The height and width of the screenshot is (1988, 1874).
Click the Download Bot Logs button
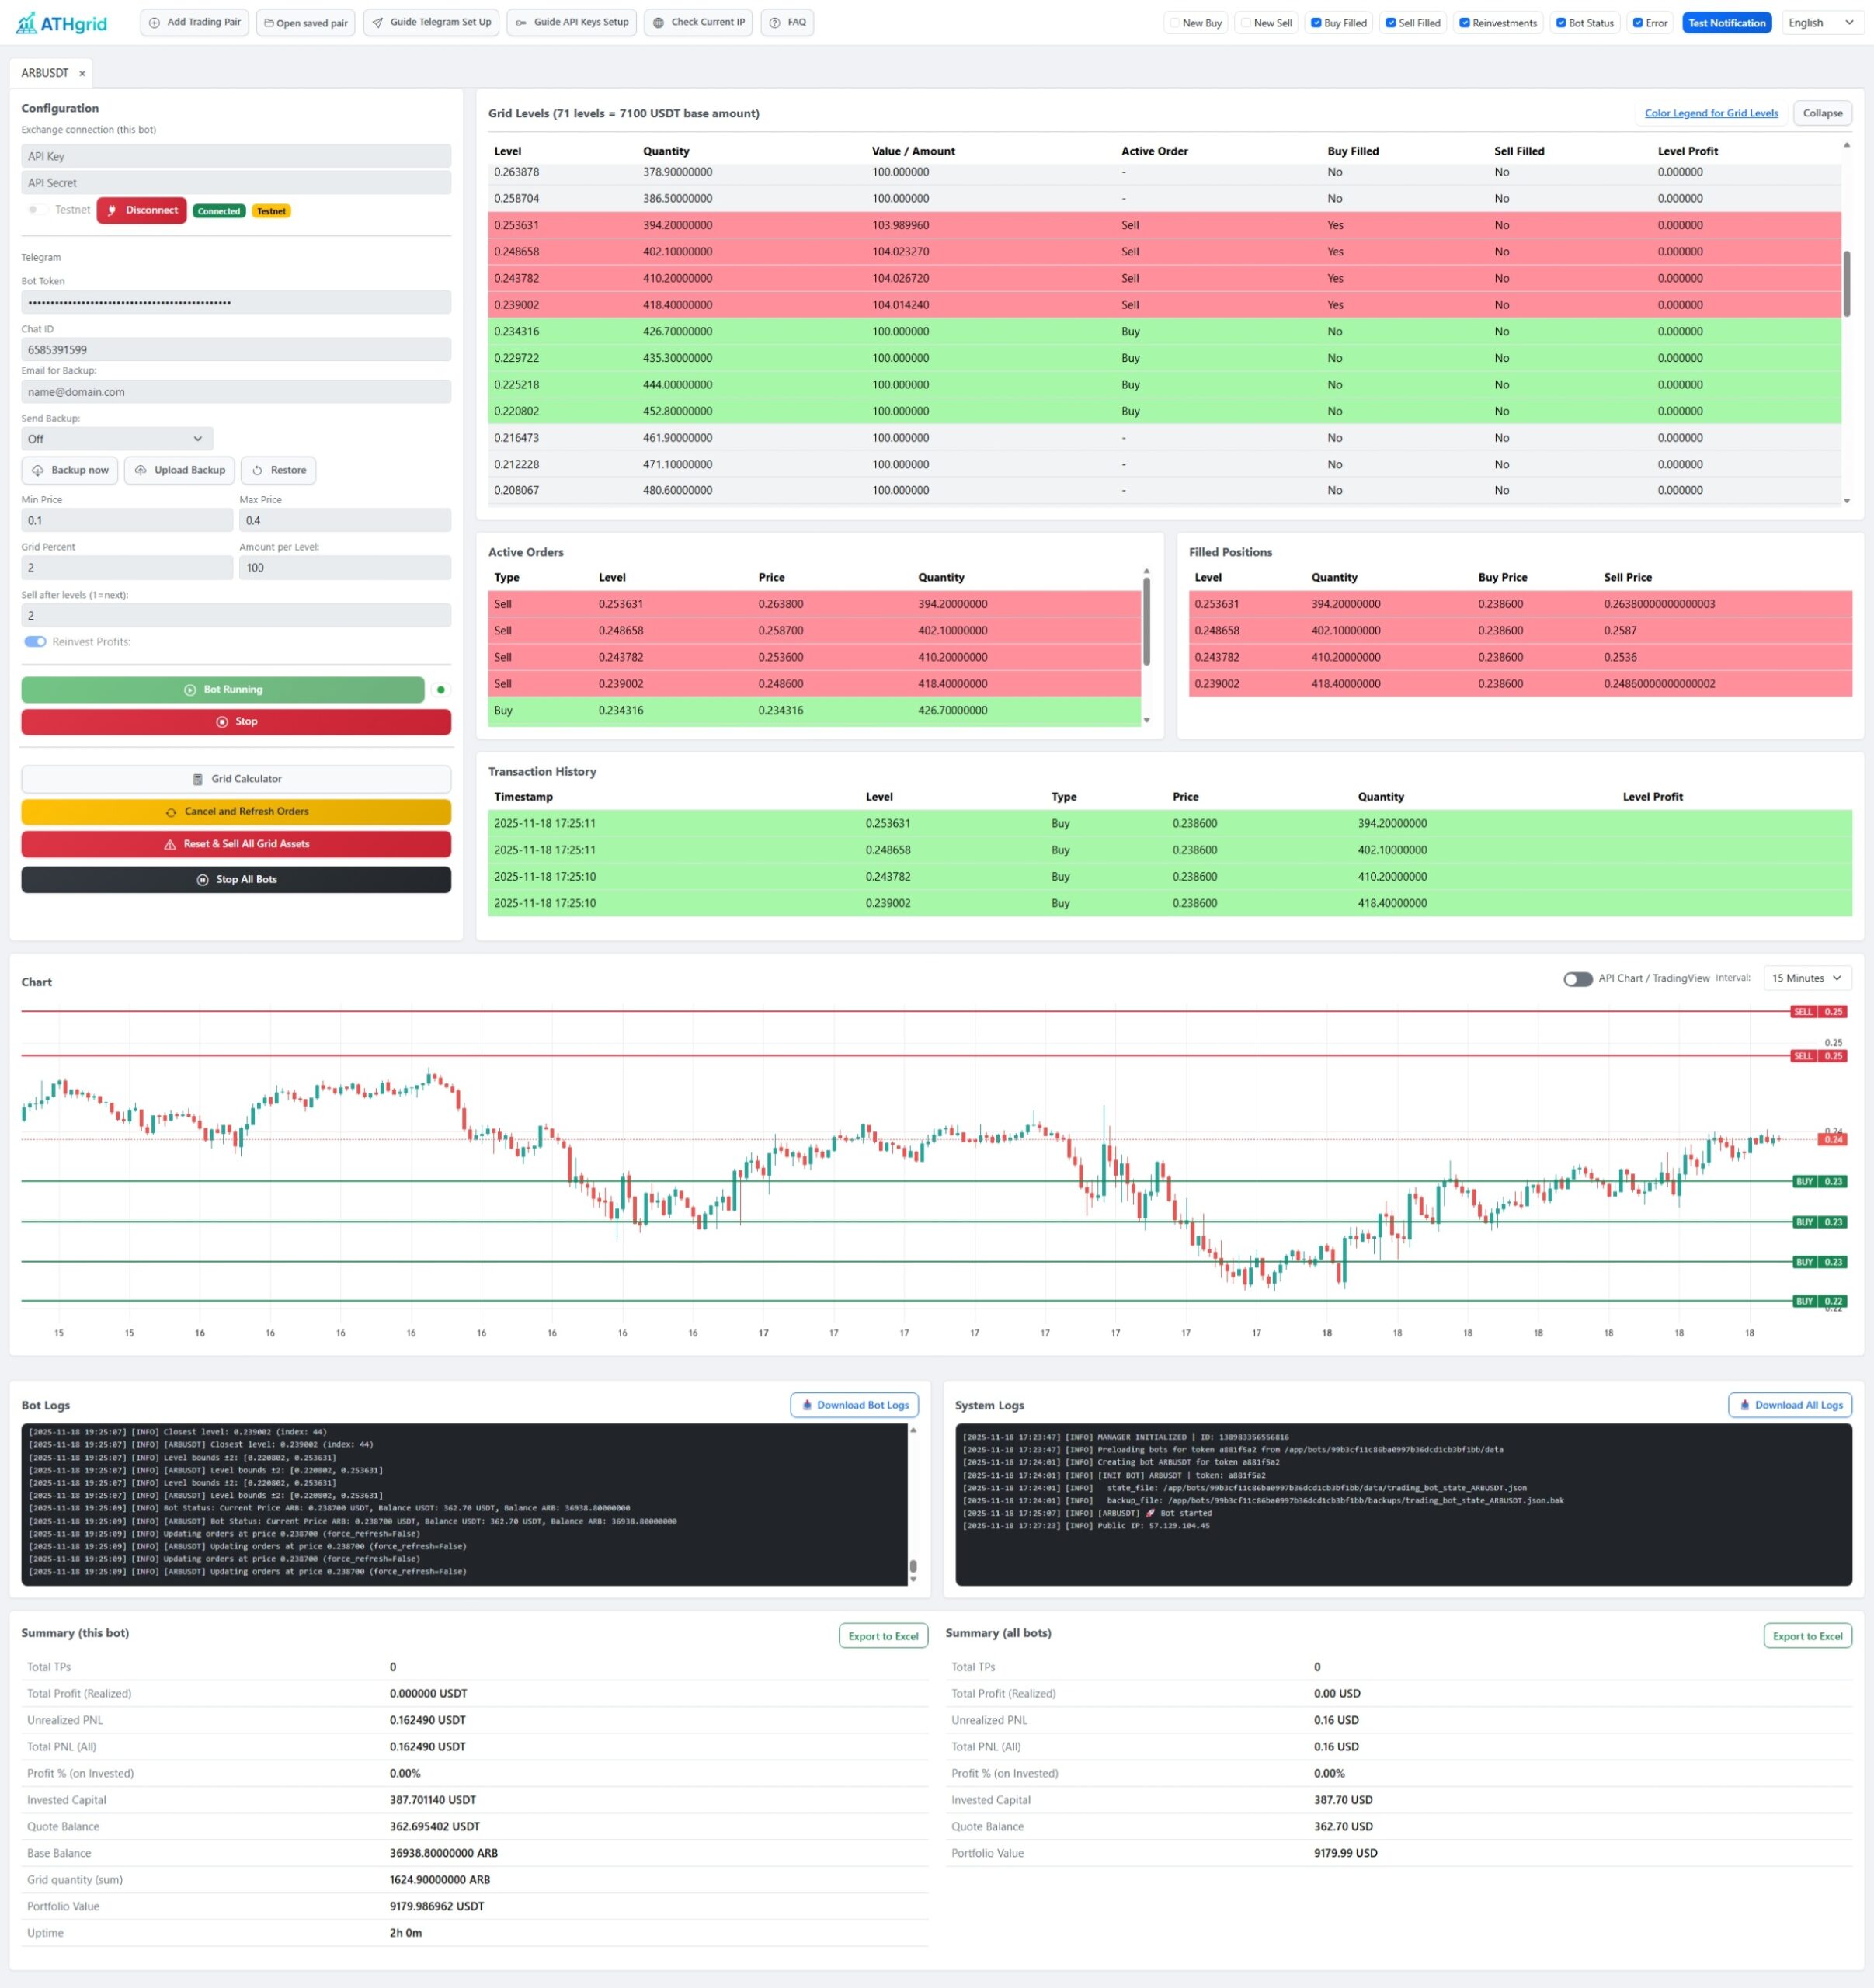point(854,1405)
